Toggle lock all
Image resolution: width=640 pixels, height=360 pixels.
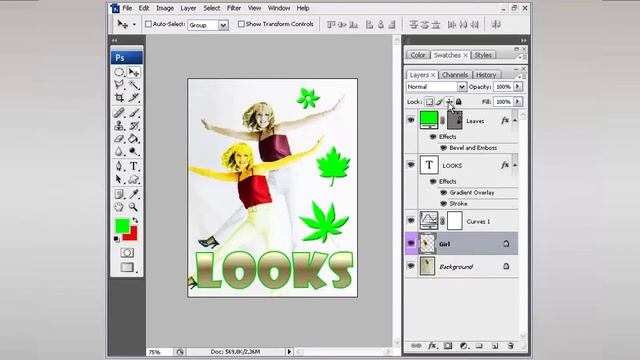[x=459, y=102]
